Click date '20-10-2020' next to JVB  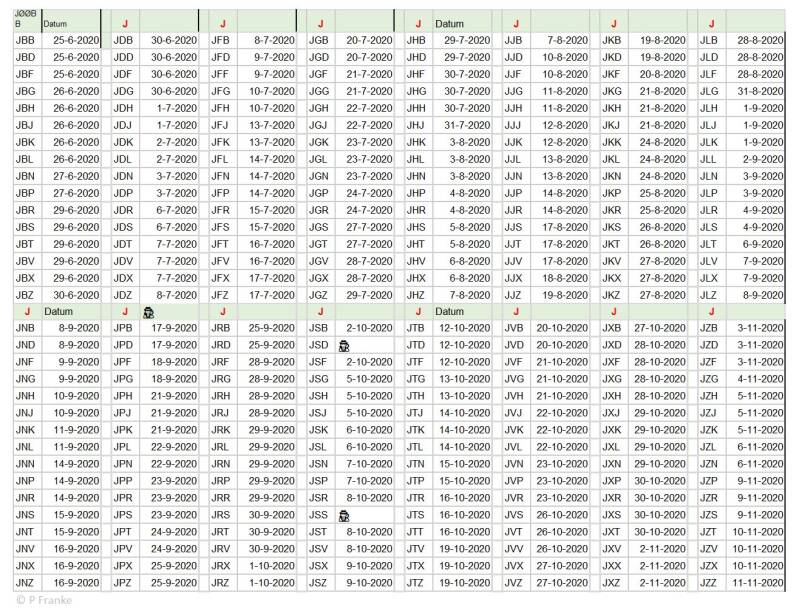point(562,328)
